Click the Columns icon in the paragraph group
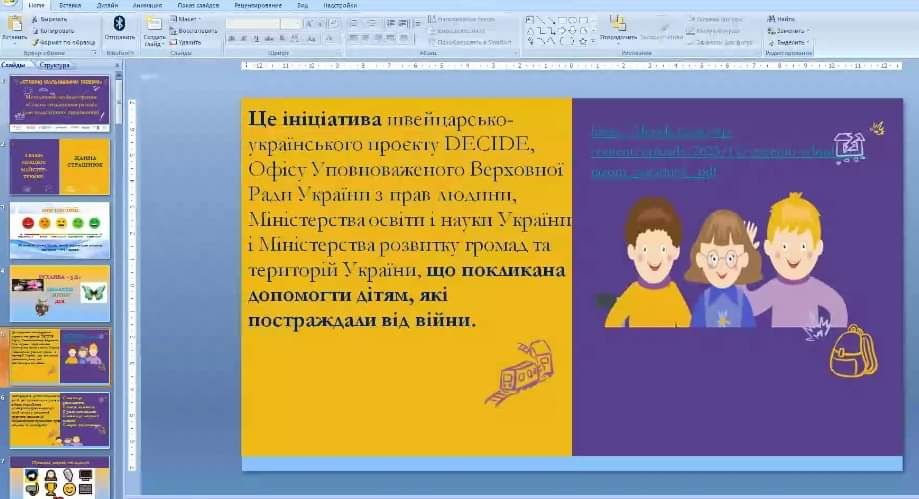Image resolution: width=919 pixels, height=499 pixels. point(404,38)
